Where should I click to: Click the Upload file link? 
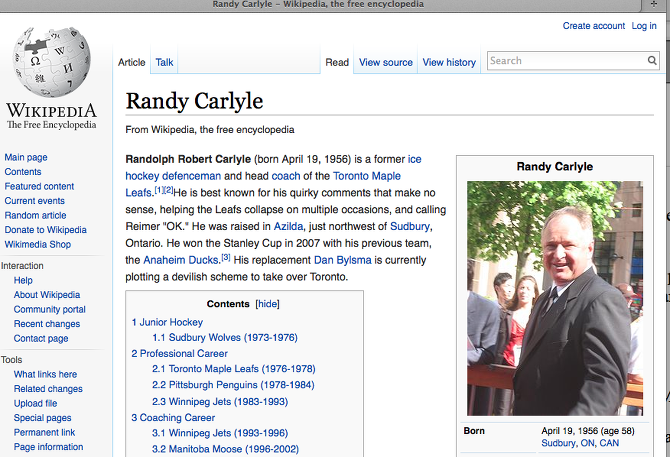coord(35,403)
